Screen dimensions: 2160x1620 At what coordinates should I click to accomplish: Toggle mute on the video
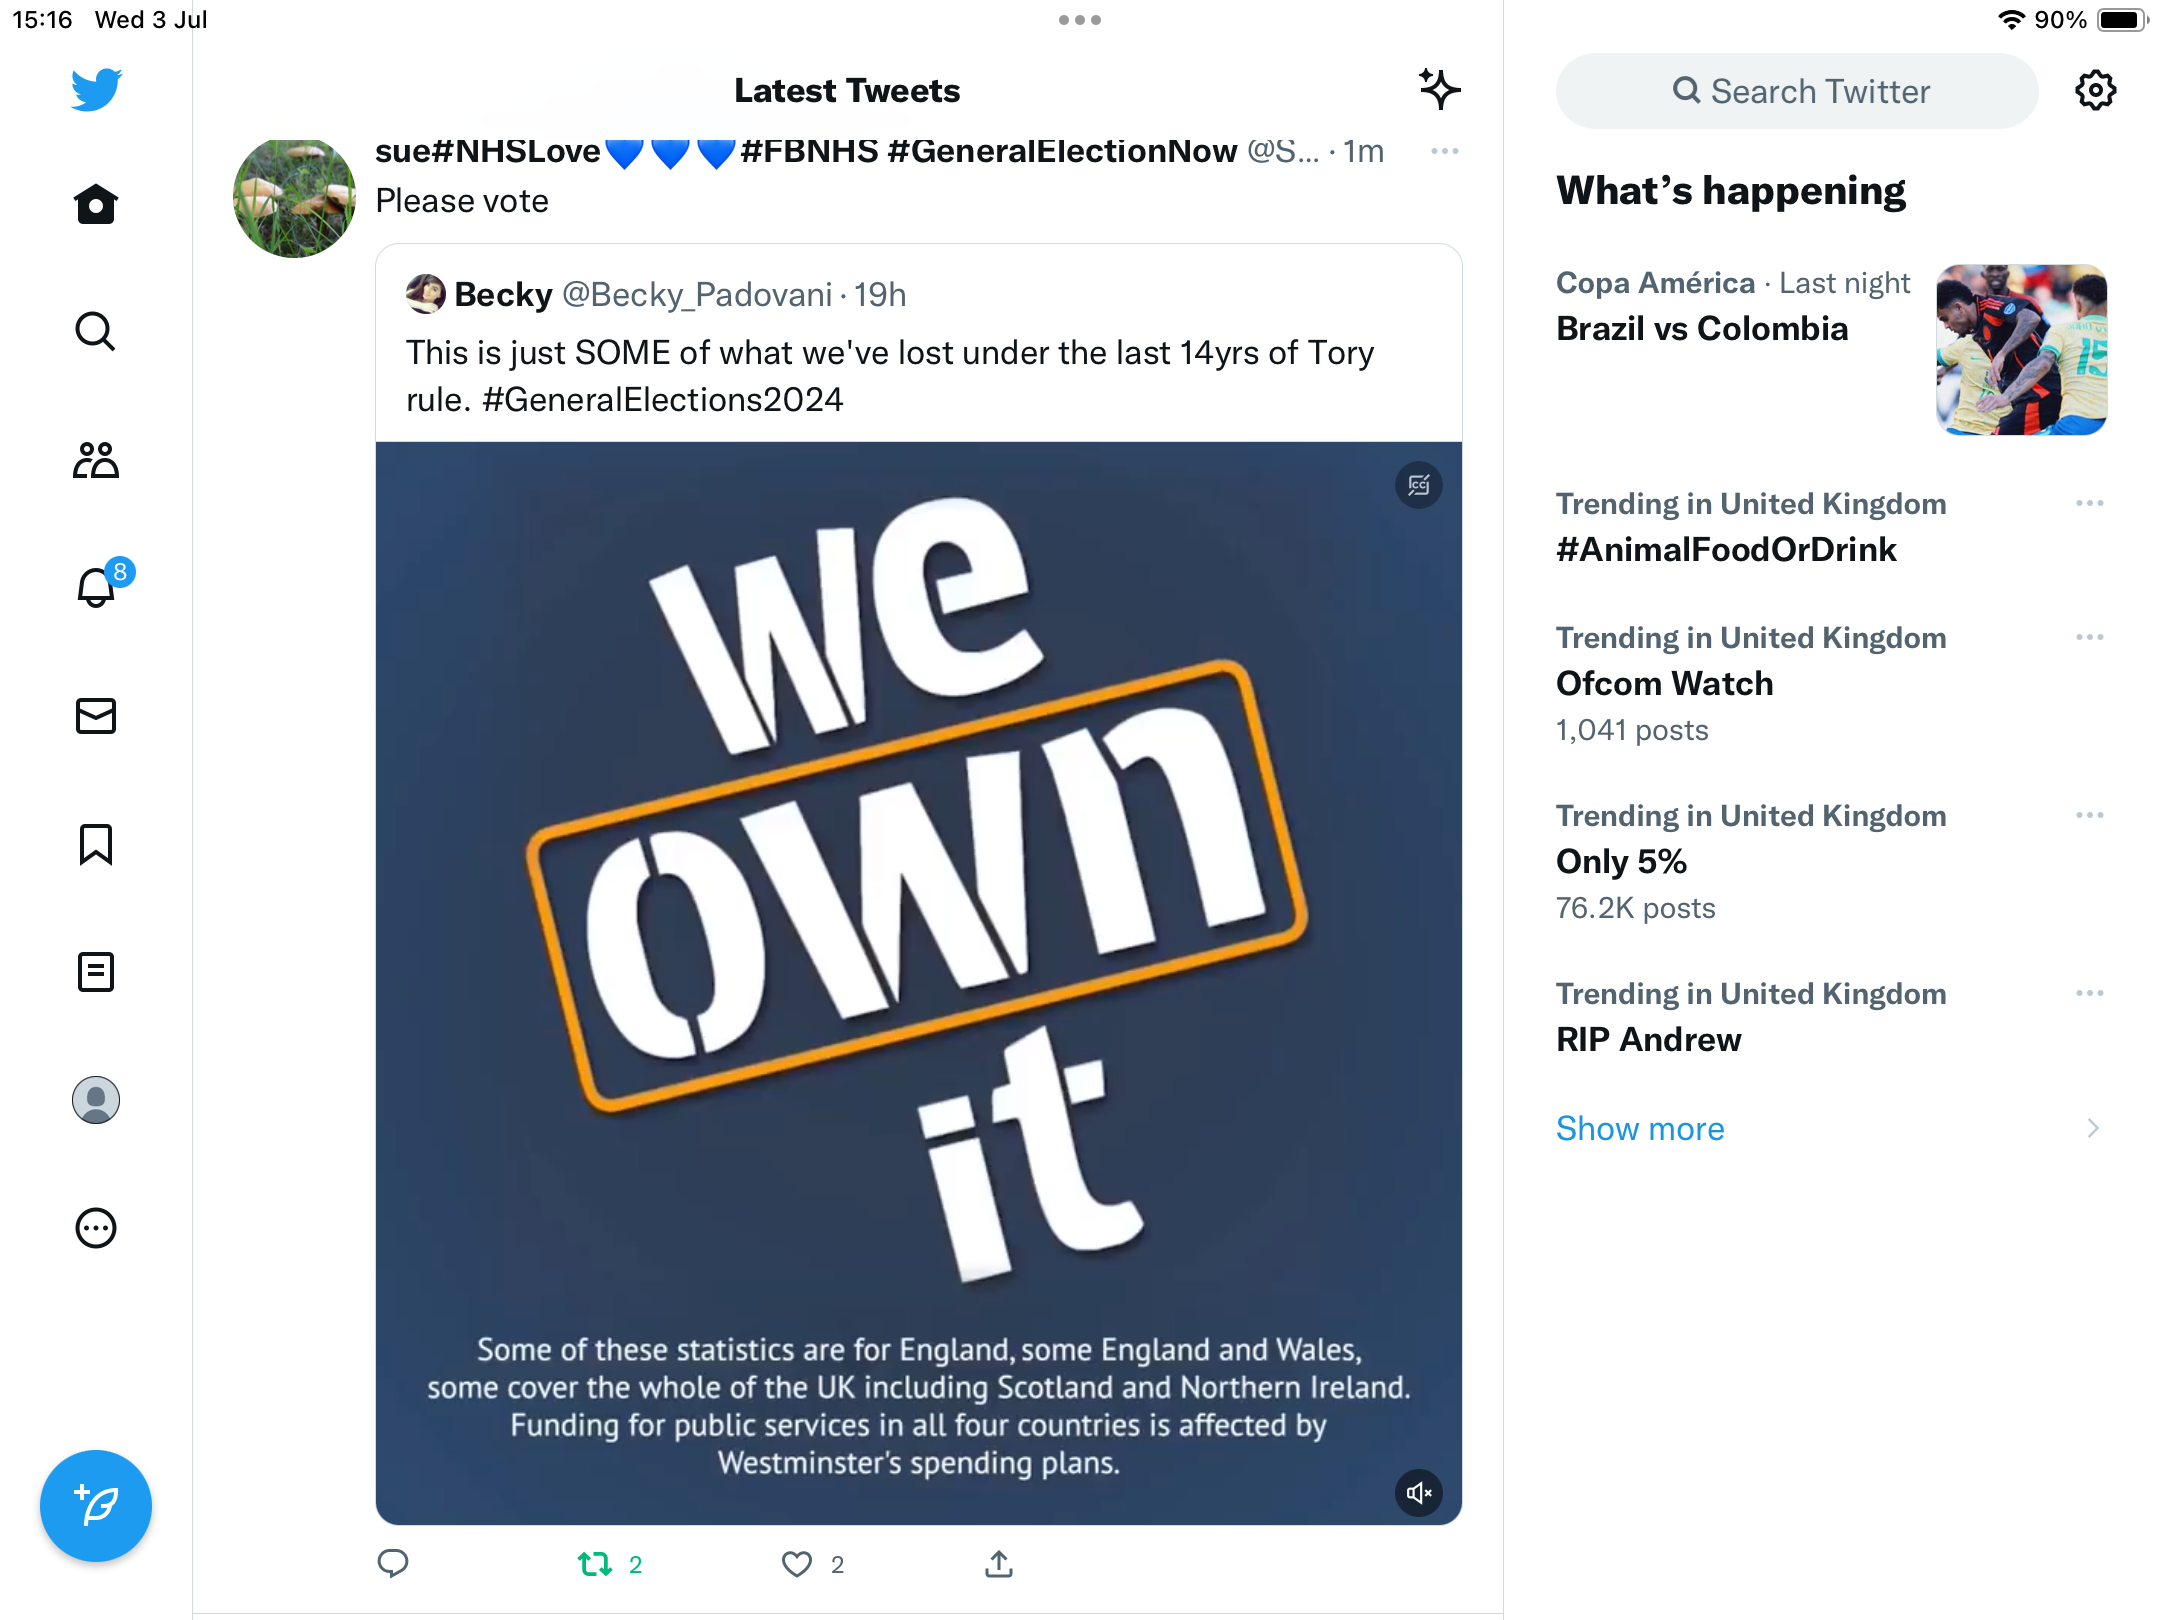pos(1418,1493)
